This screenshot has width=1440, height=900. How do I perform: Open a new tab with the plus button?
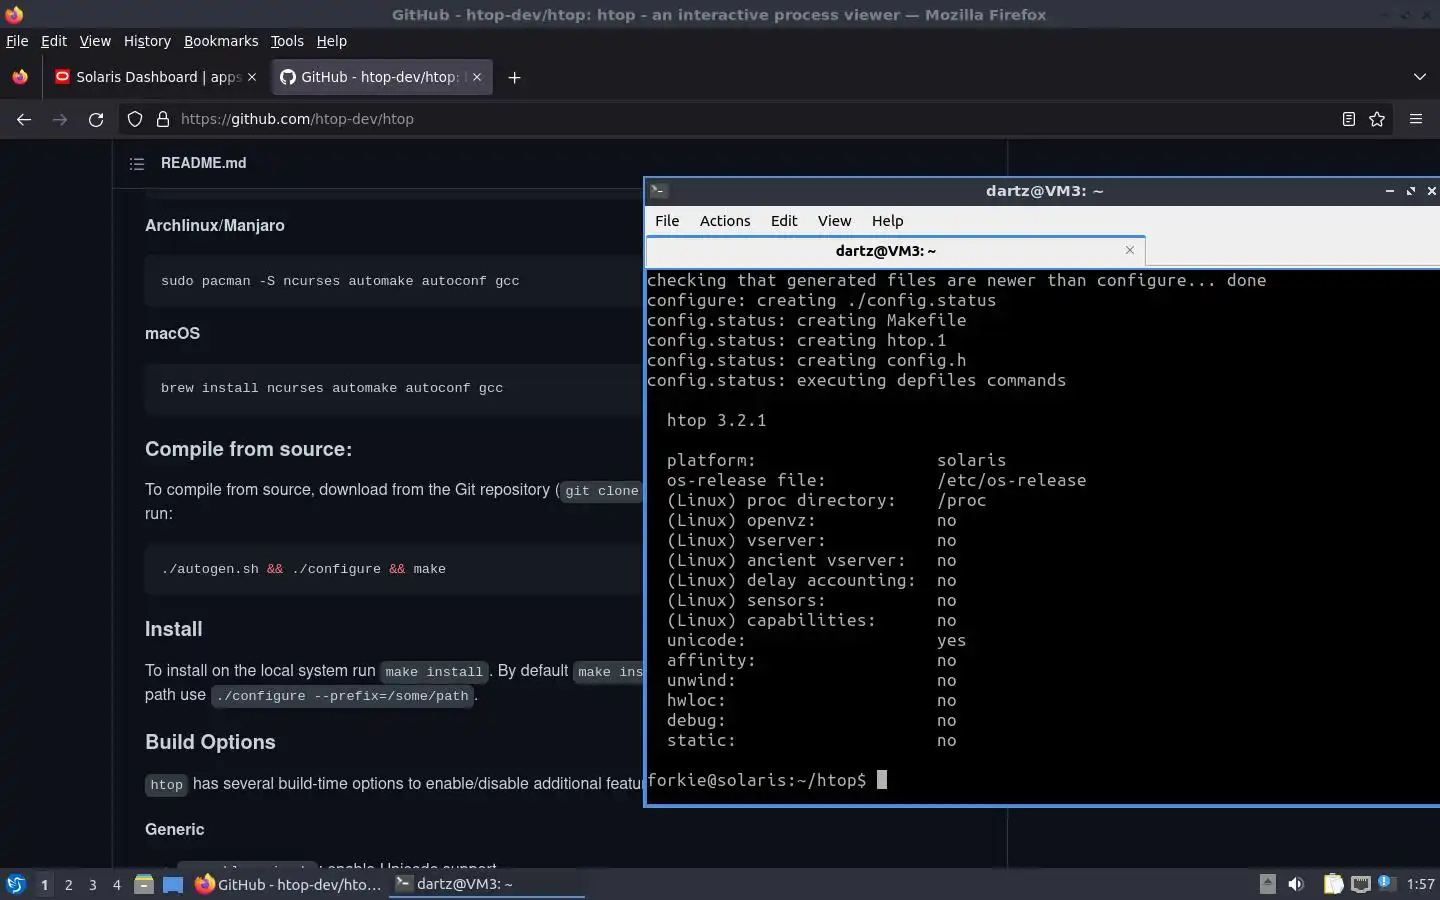pos(514,77)
